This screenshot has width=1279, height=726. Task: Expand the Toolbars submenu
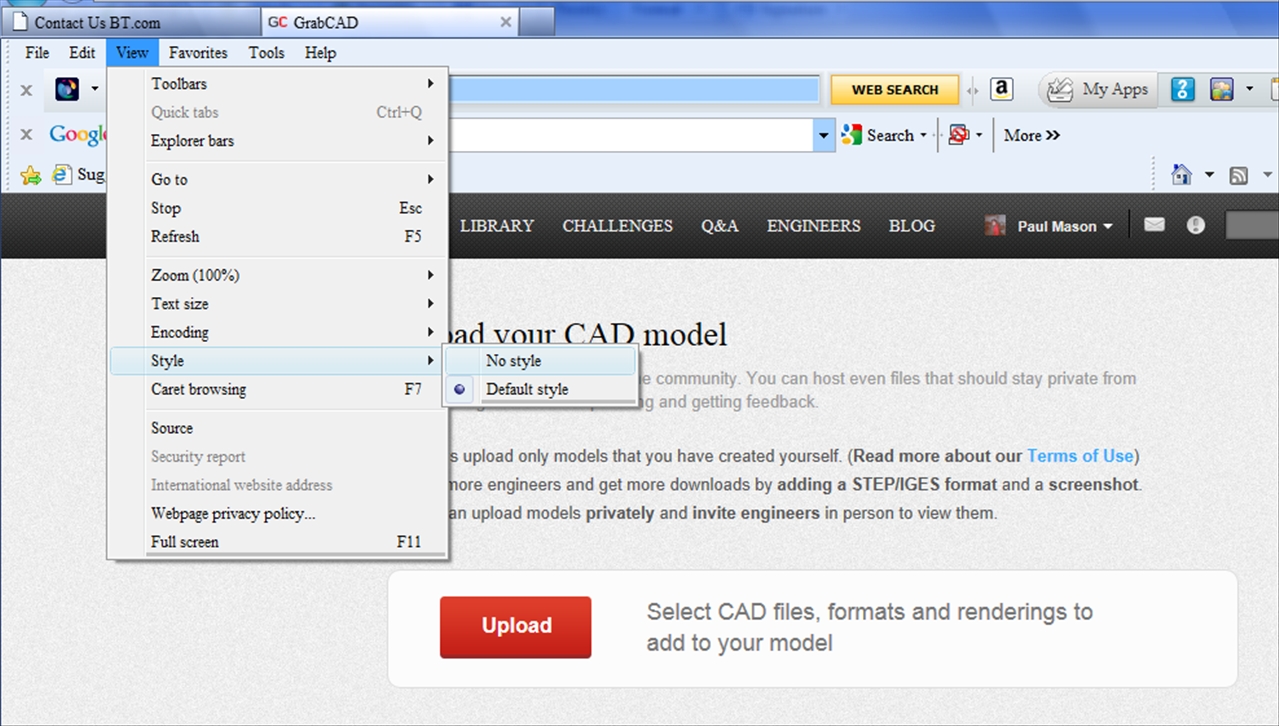click(278, 84)
